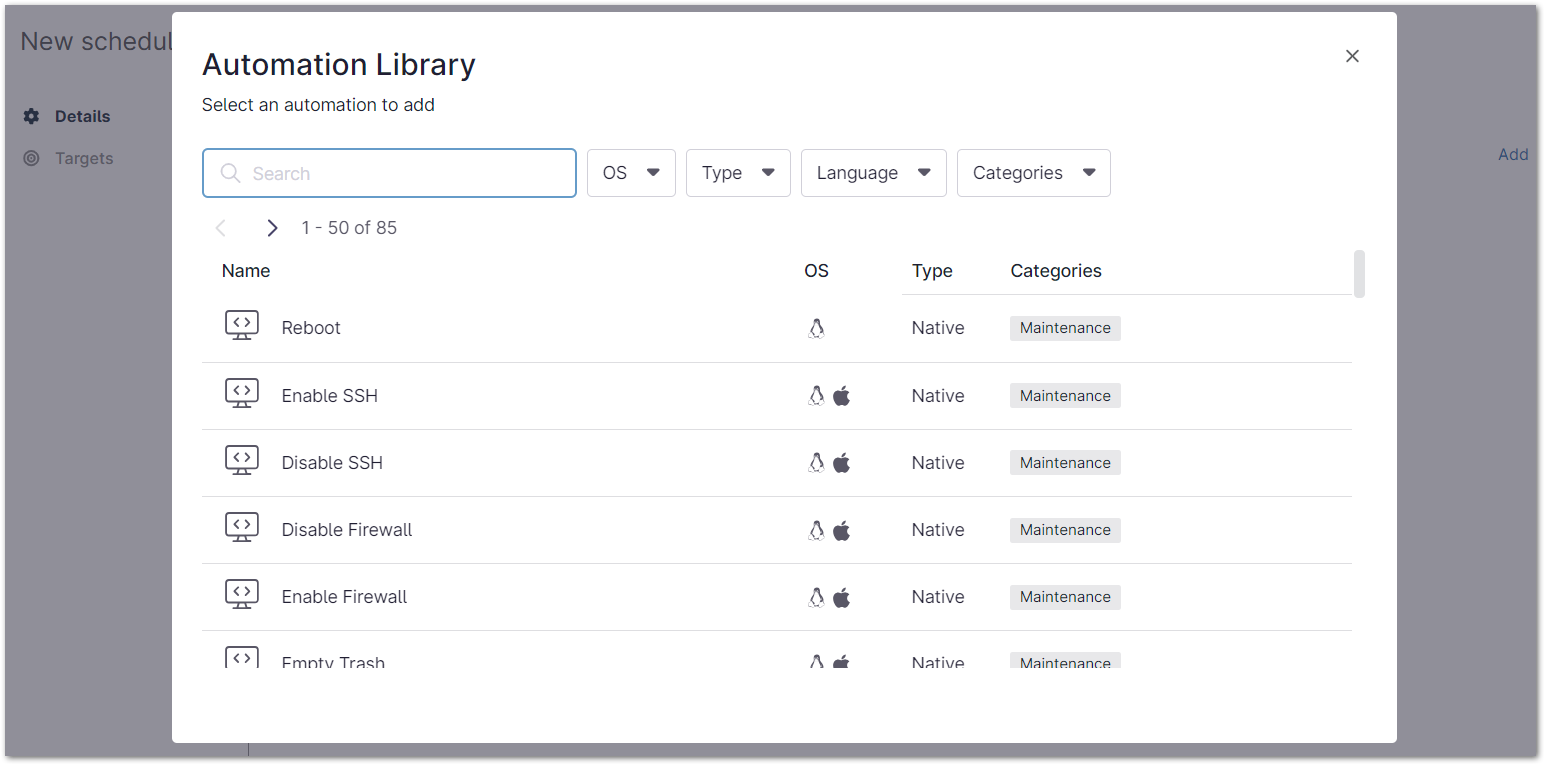Screen dimensions: 1545x765
Task: Go to the next page of automations
Action: pyautogui.click(x=272, y=228)
